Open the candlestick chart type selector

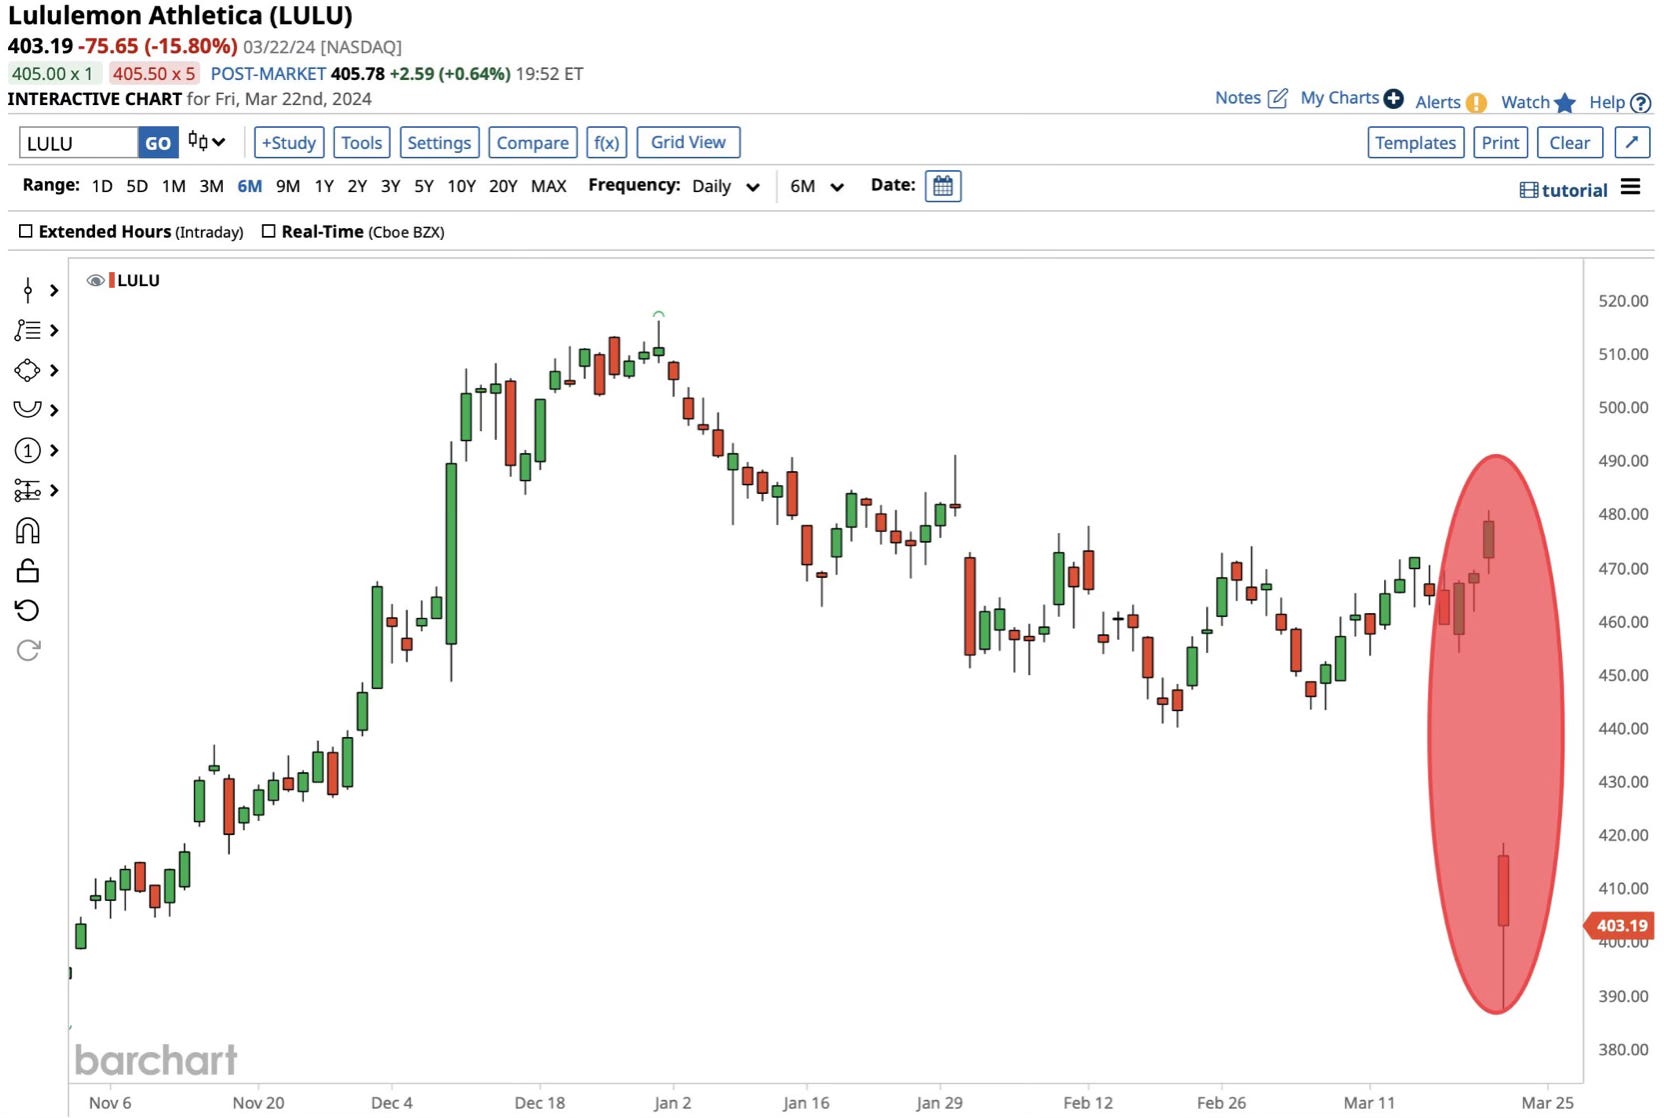click(x=206, y=142)
